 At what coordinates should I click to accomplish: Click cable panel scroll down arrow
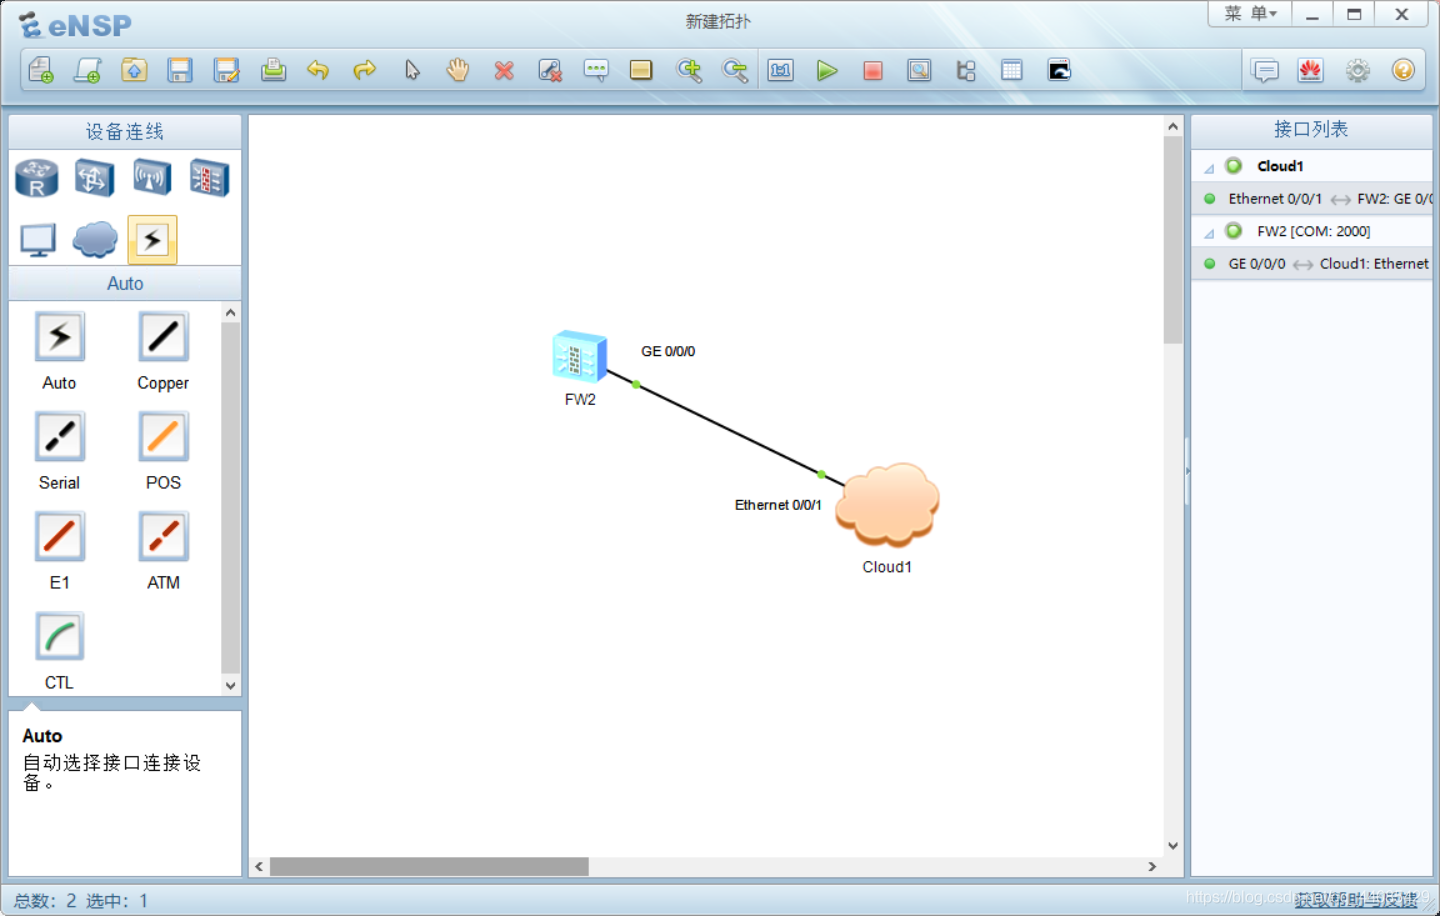point(231,686)
